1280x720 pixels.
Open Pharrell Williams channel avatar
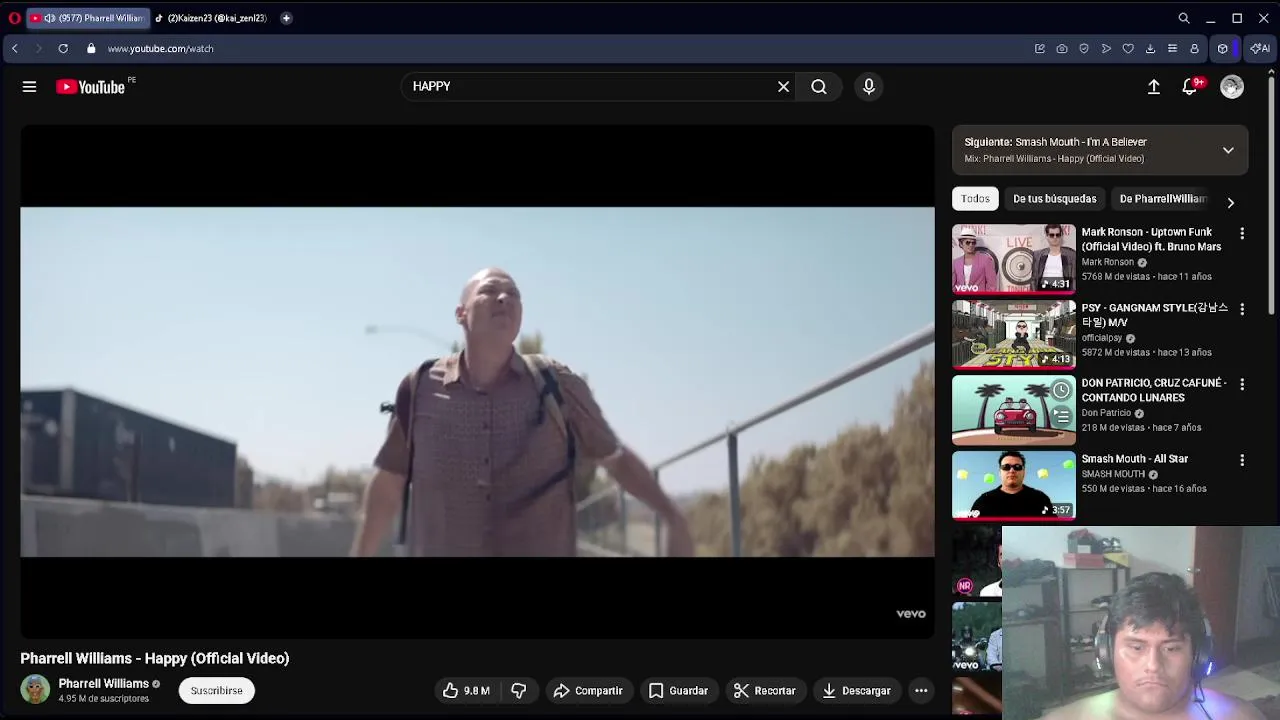coord(35,690)
